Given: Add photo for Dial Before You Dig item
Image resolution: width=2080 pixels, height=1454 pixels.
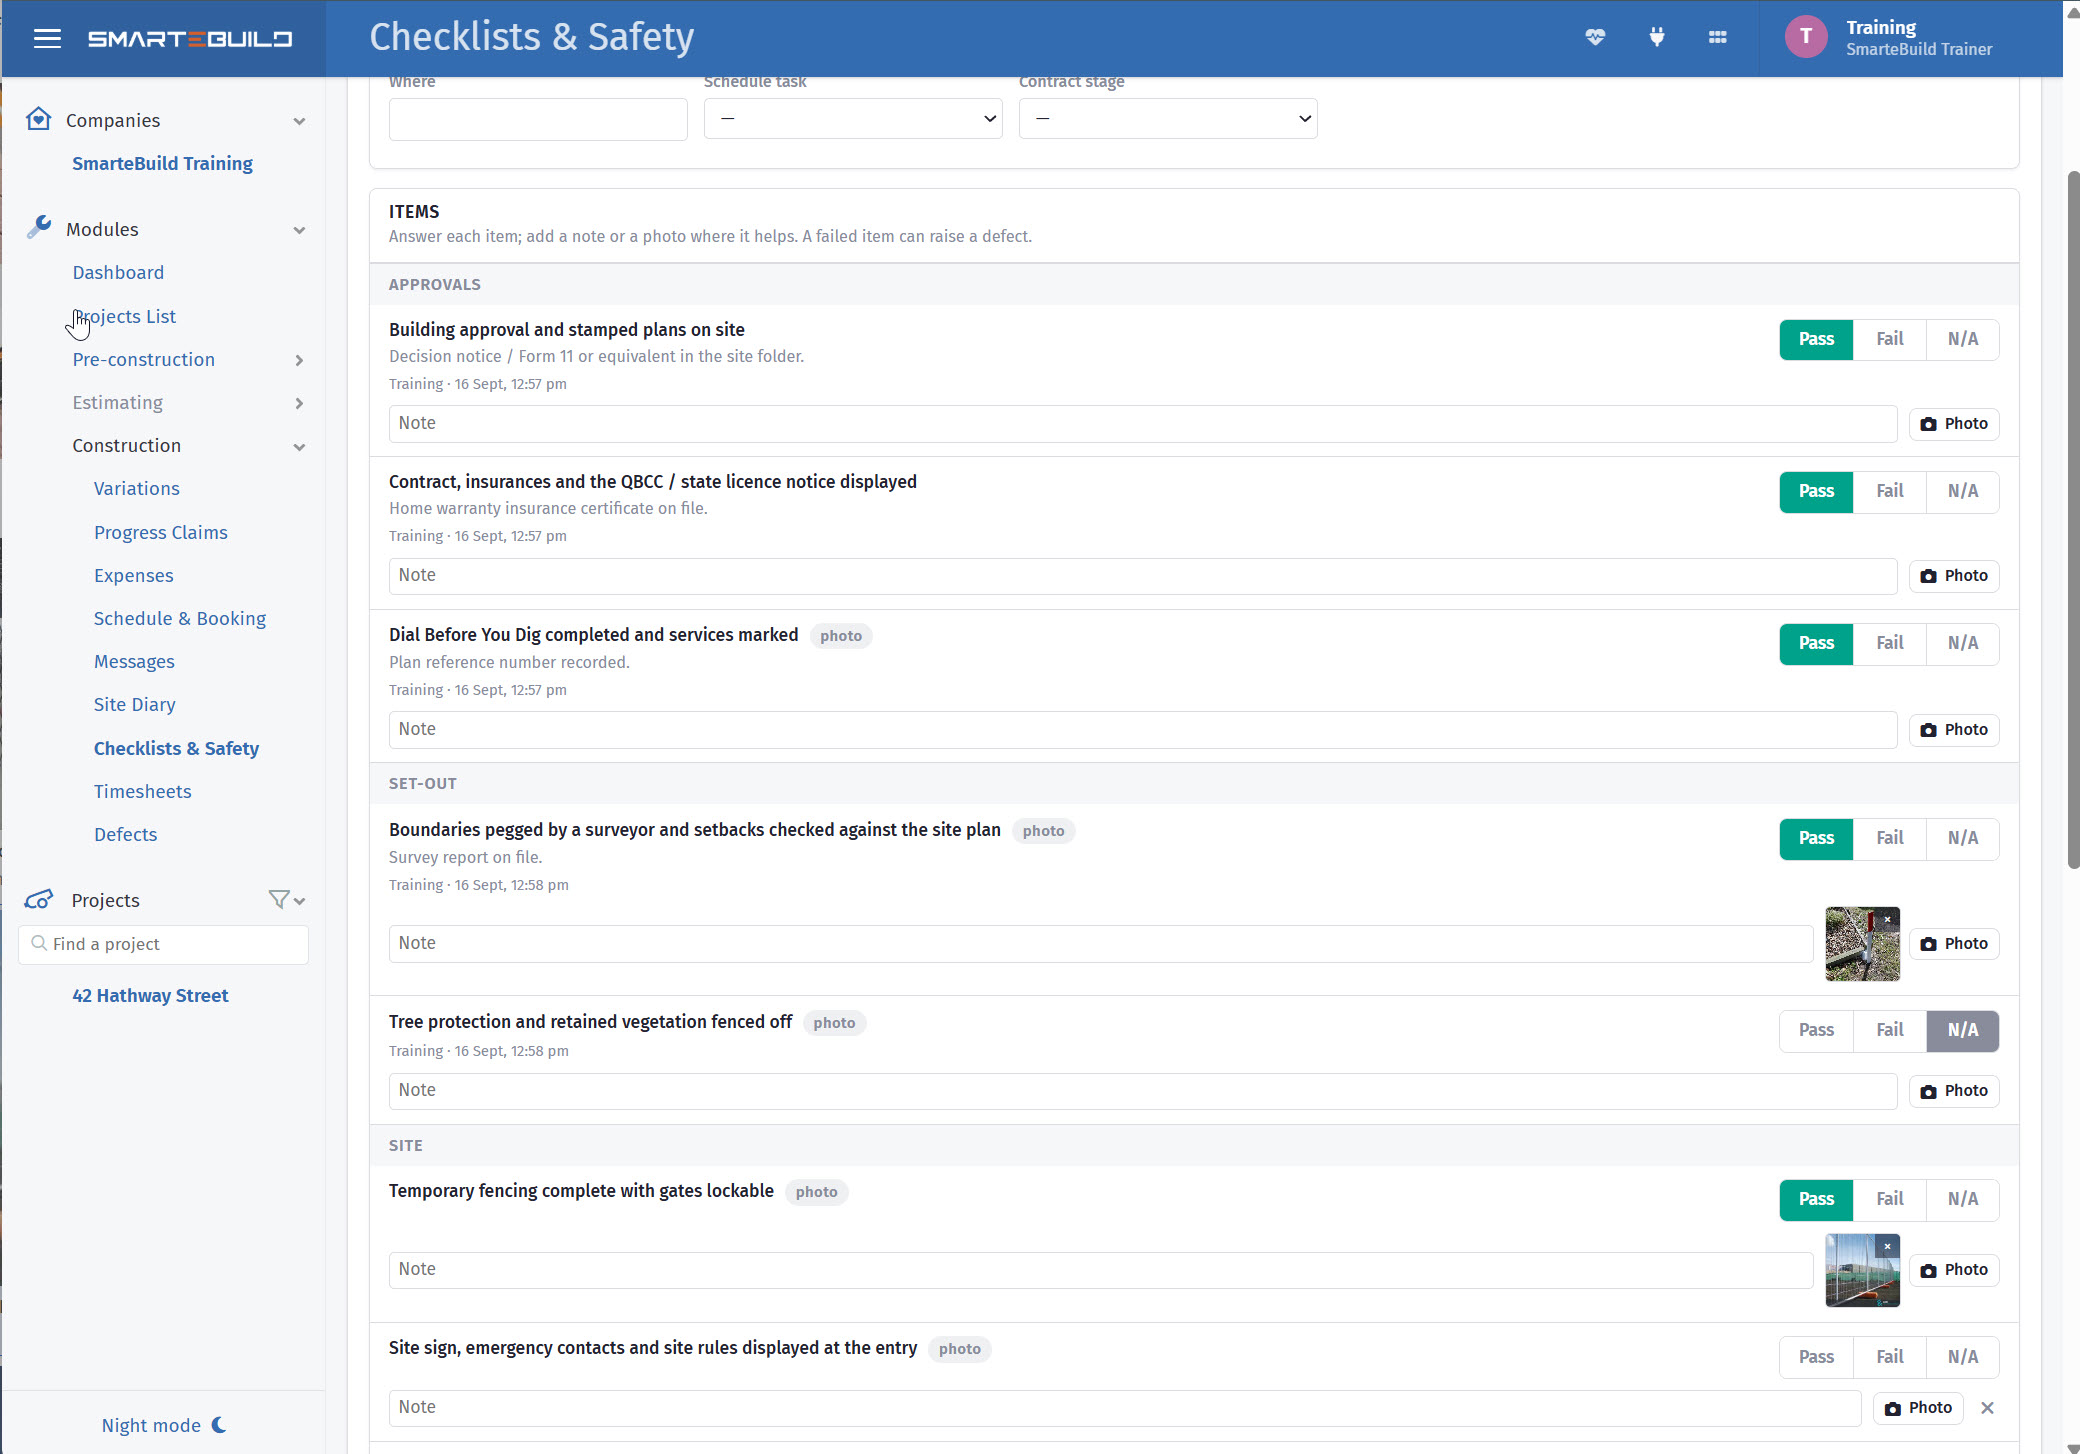Looking at the screenshot, I should click(1954, 730).
